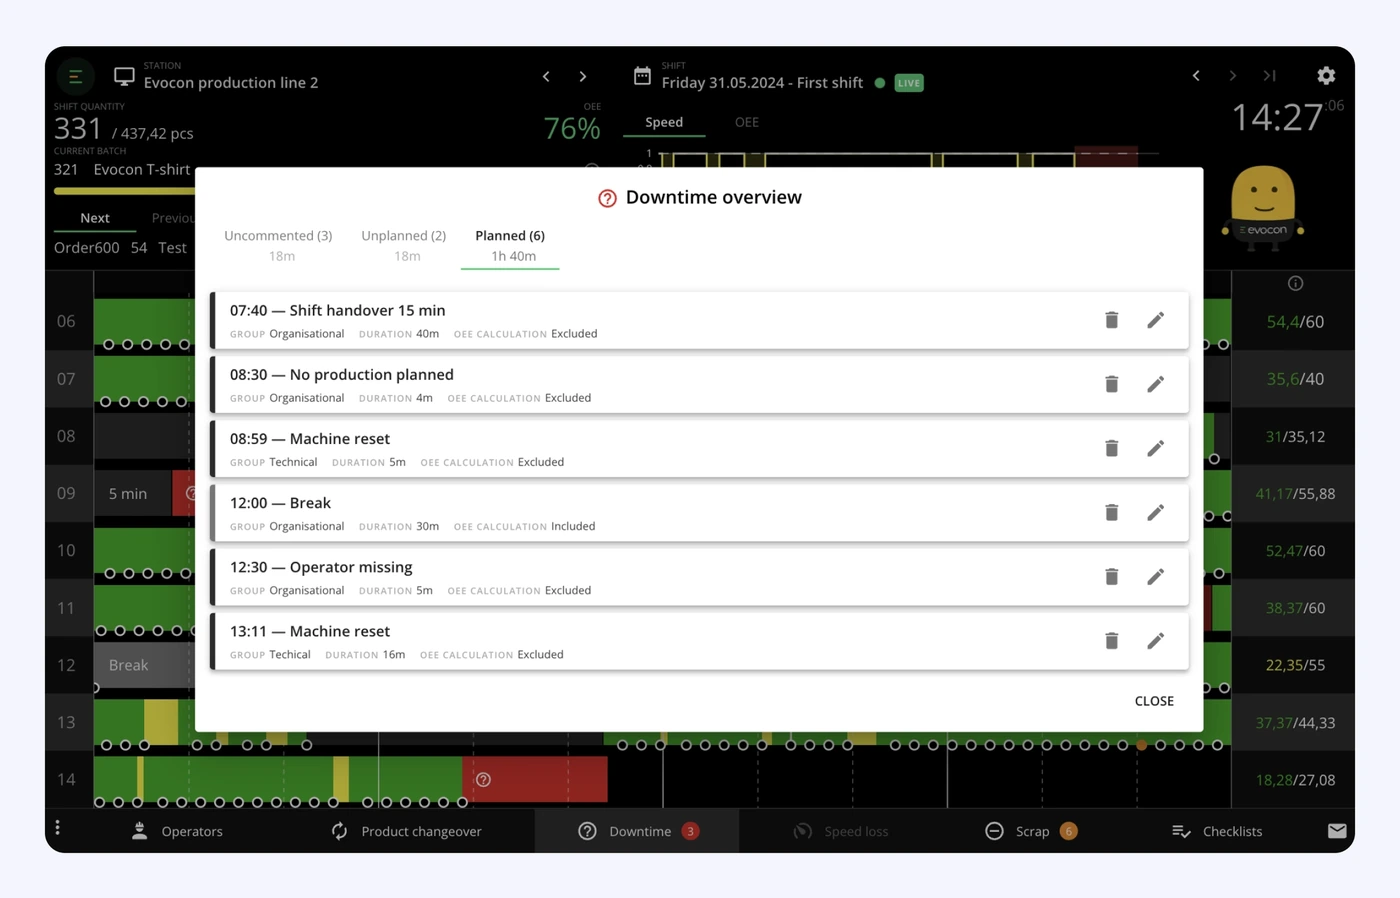
Task: Switch to Unplanned (2) tab
Action: point(404,246)
